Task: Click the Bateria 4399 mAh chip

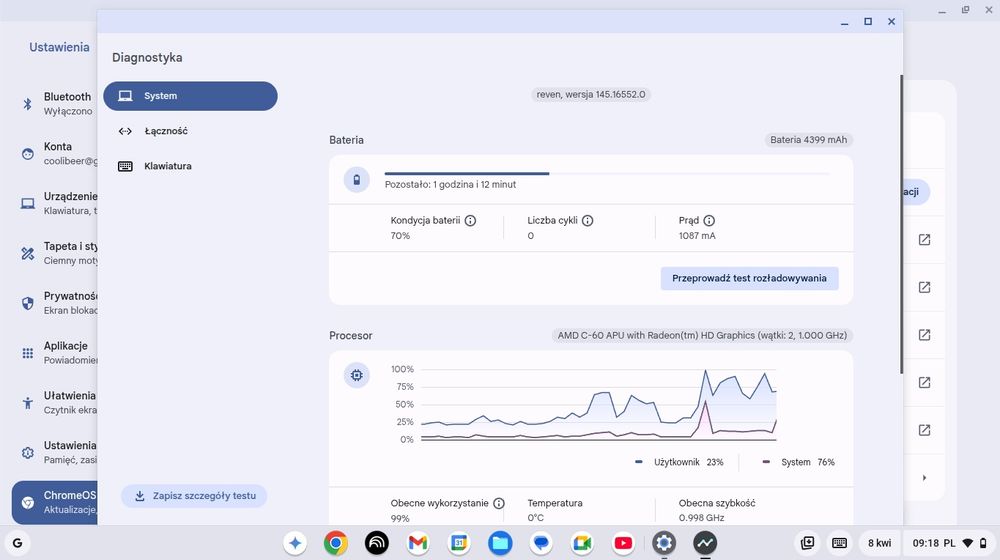Action: click(808, 140)
